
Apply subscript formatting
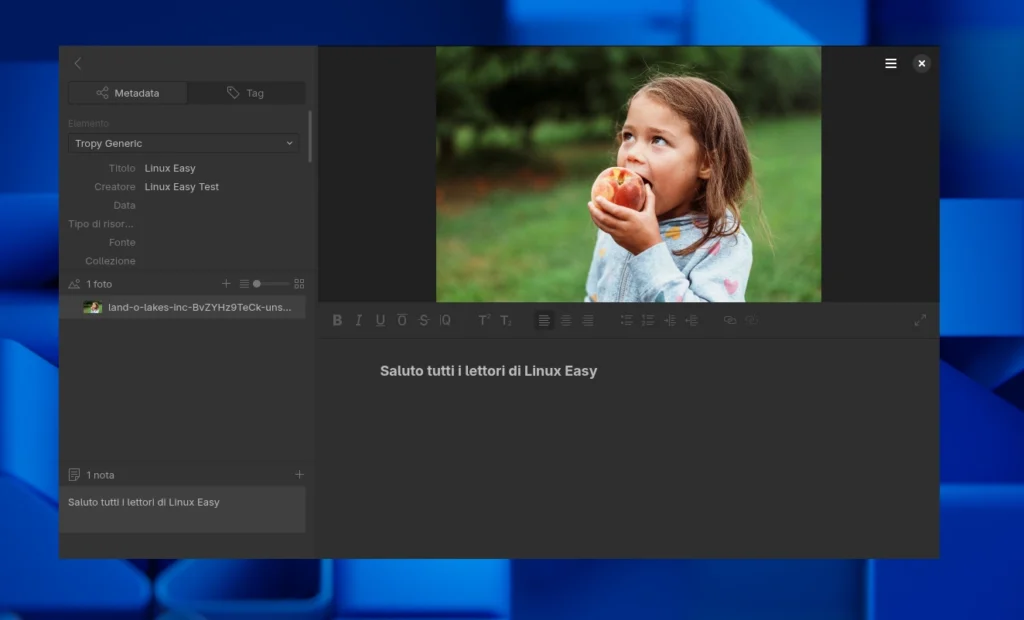(x=506, y=320)
